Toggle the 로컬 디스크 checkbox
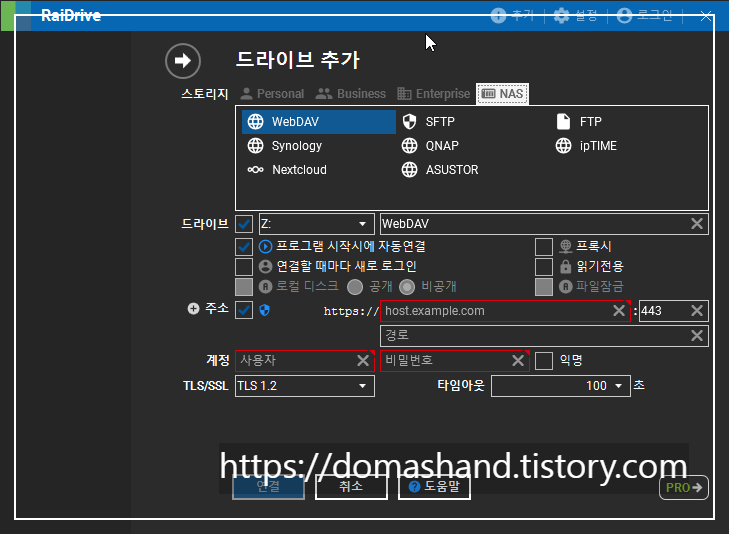The width and height of the screenshot is (729, 534). point(244,287)
